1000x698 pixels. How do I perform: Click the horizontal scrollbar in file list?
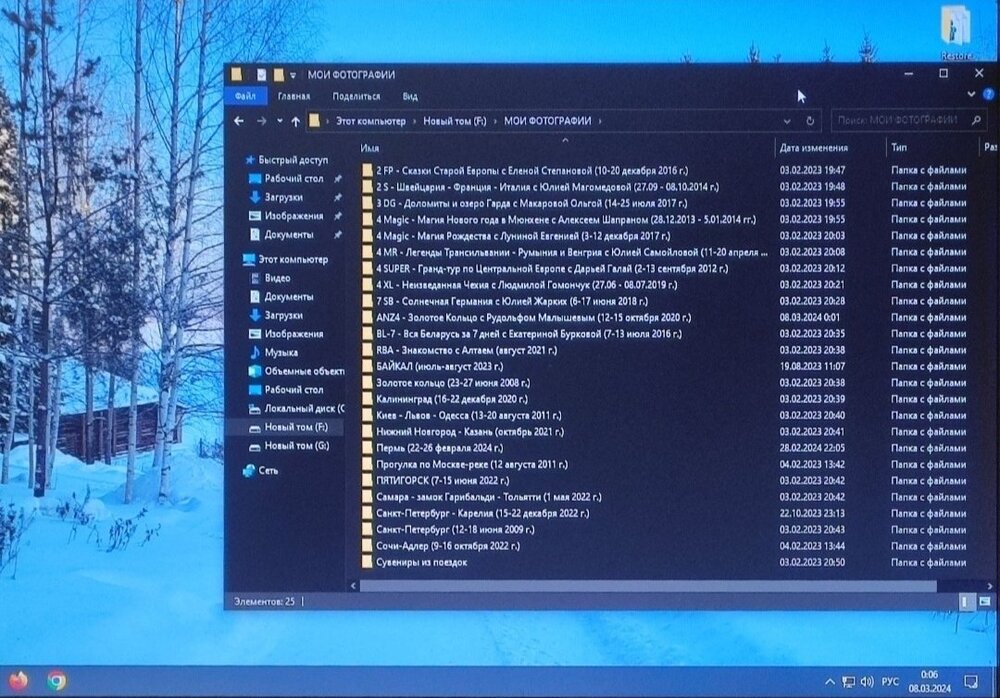tap(648, 586)
